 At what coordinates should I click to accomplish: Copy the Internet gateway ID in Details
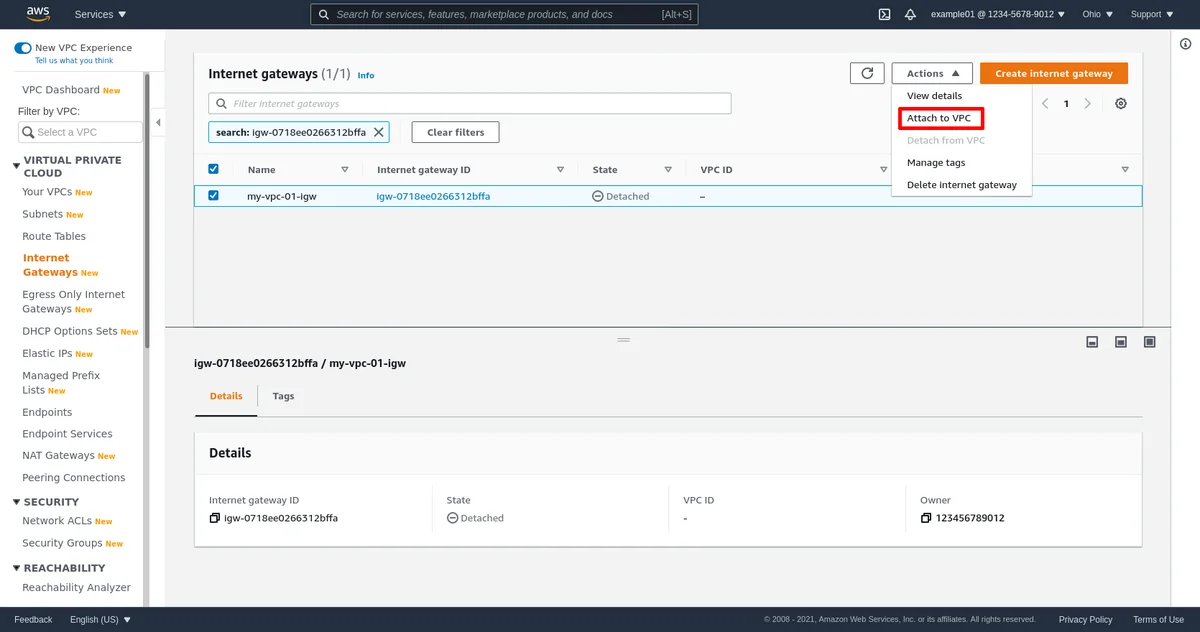tap(214, 518)
